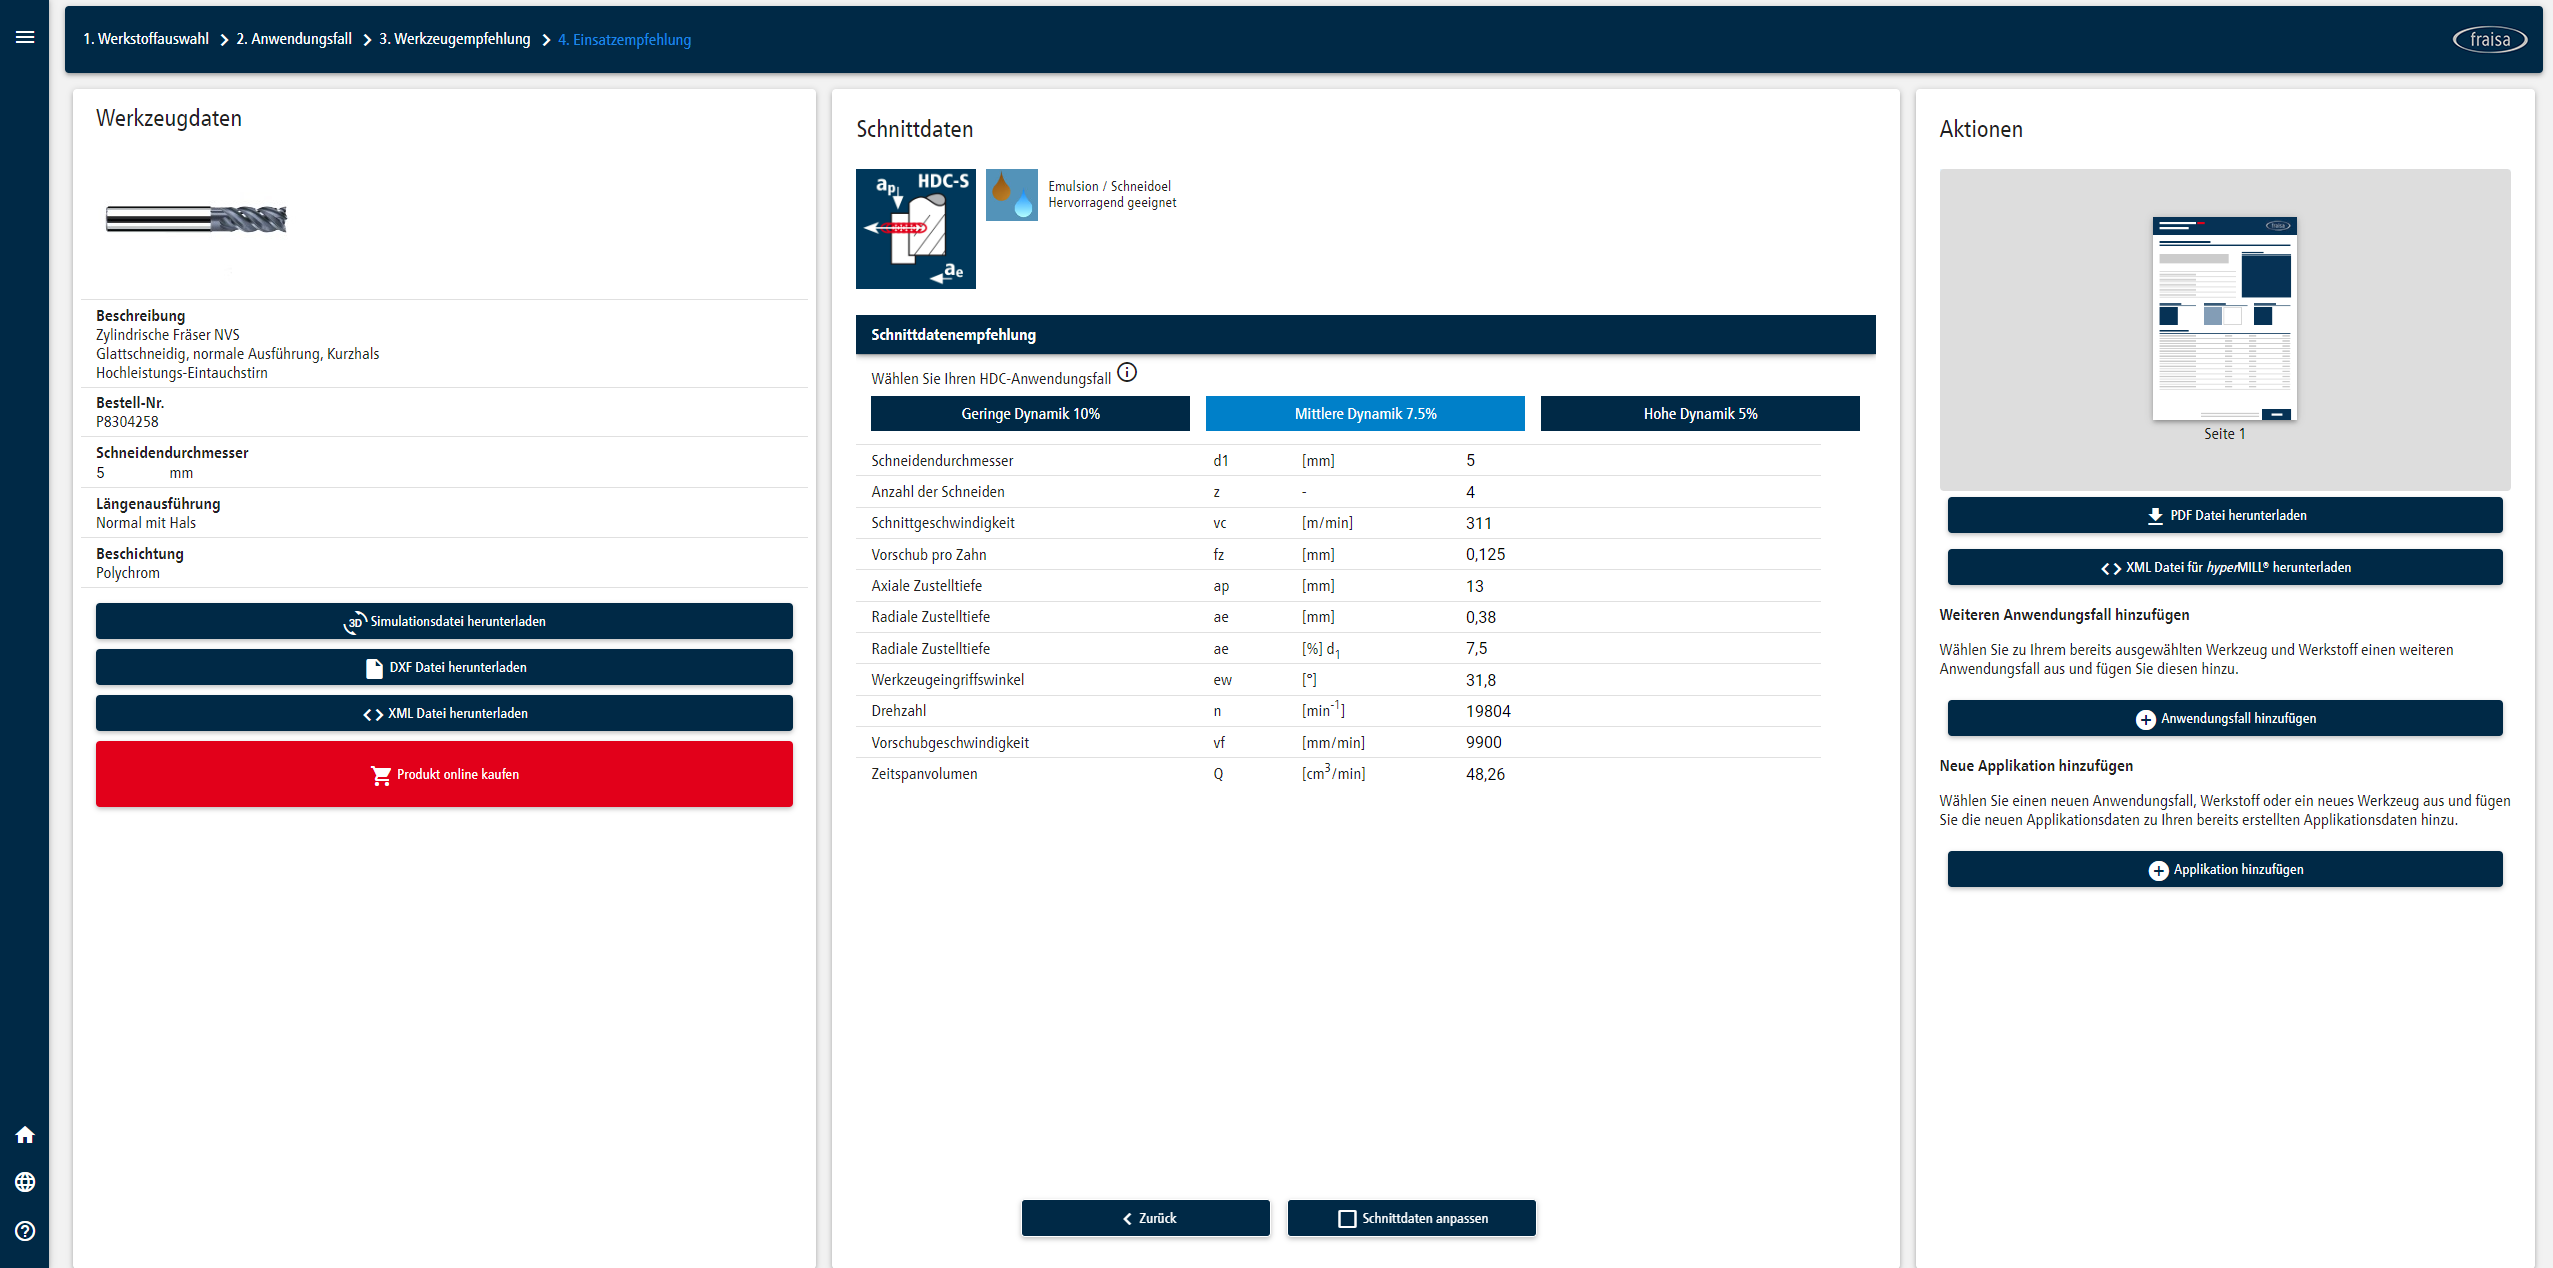2553x1268 pixels.
Task: Go to the home page icon
Action: coord(25,1134)
